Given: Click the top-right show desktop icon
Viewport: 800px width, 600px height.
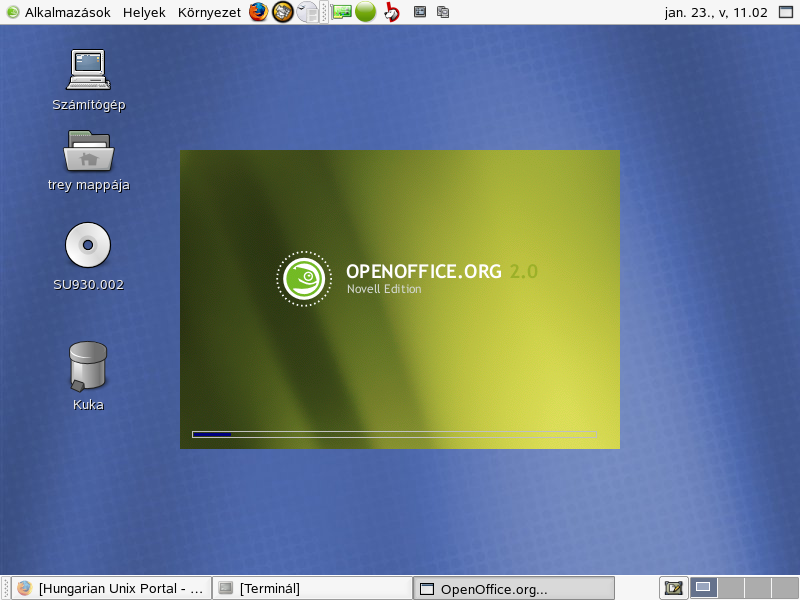Looking at the screenshot, I should (786, 12).
